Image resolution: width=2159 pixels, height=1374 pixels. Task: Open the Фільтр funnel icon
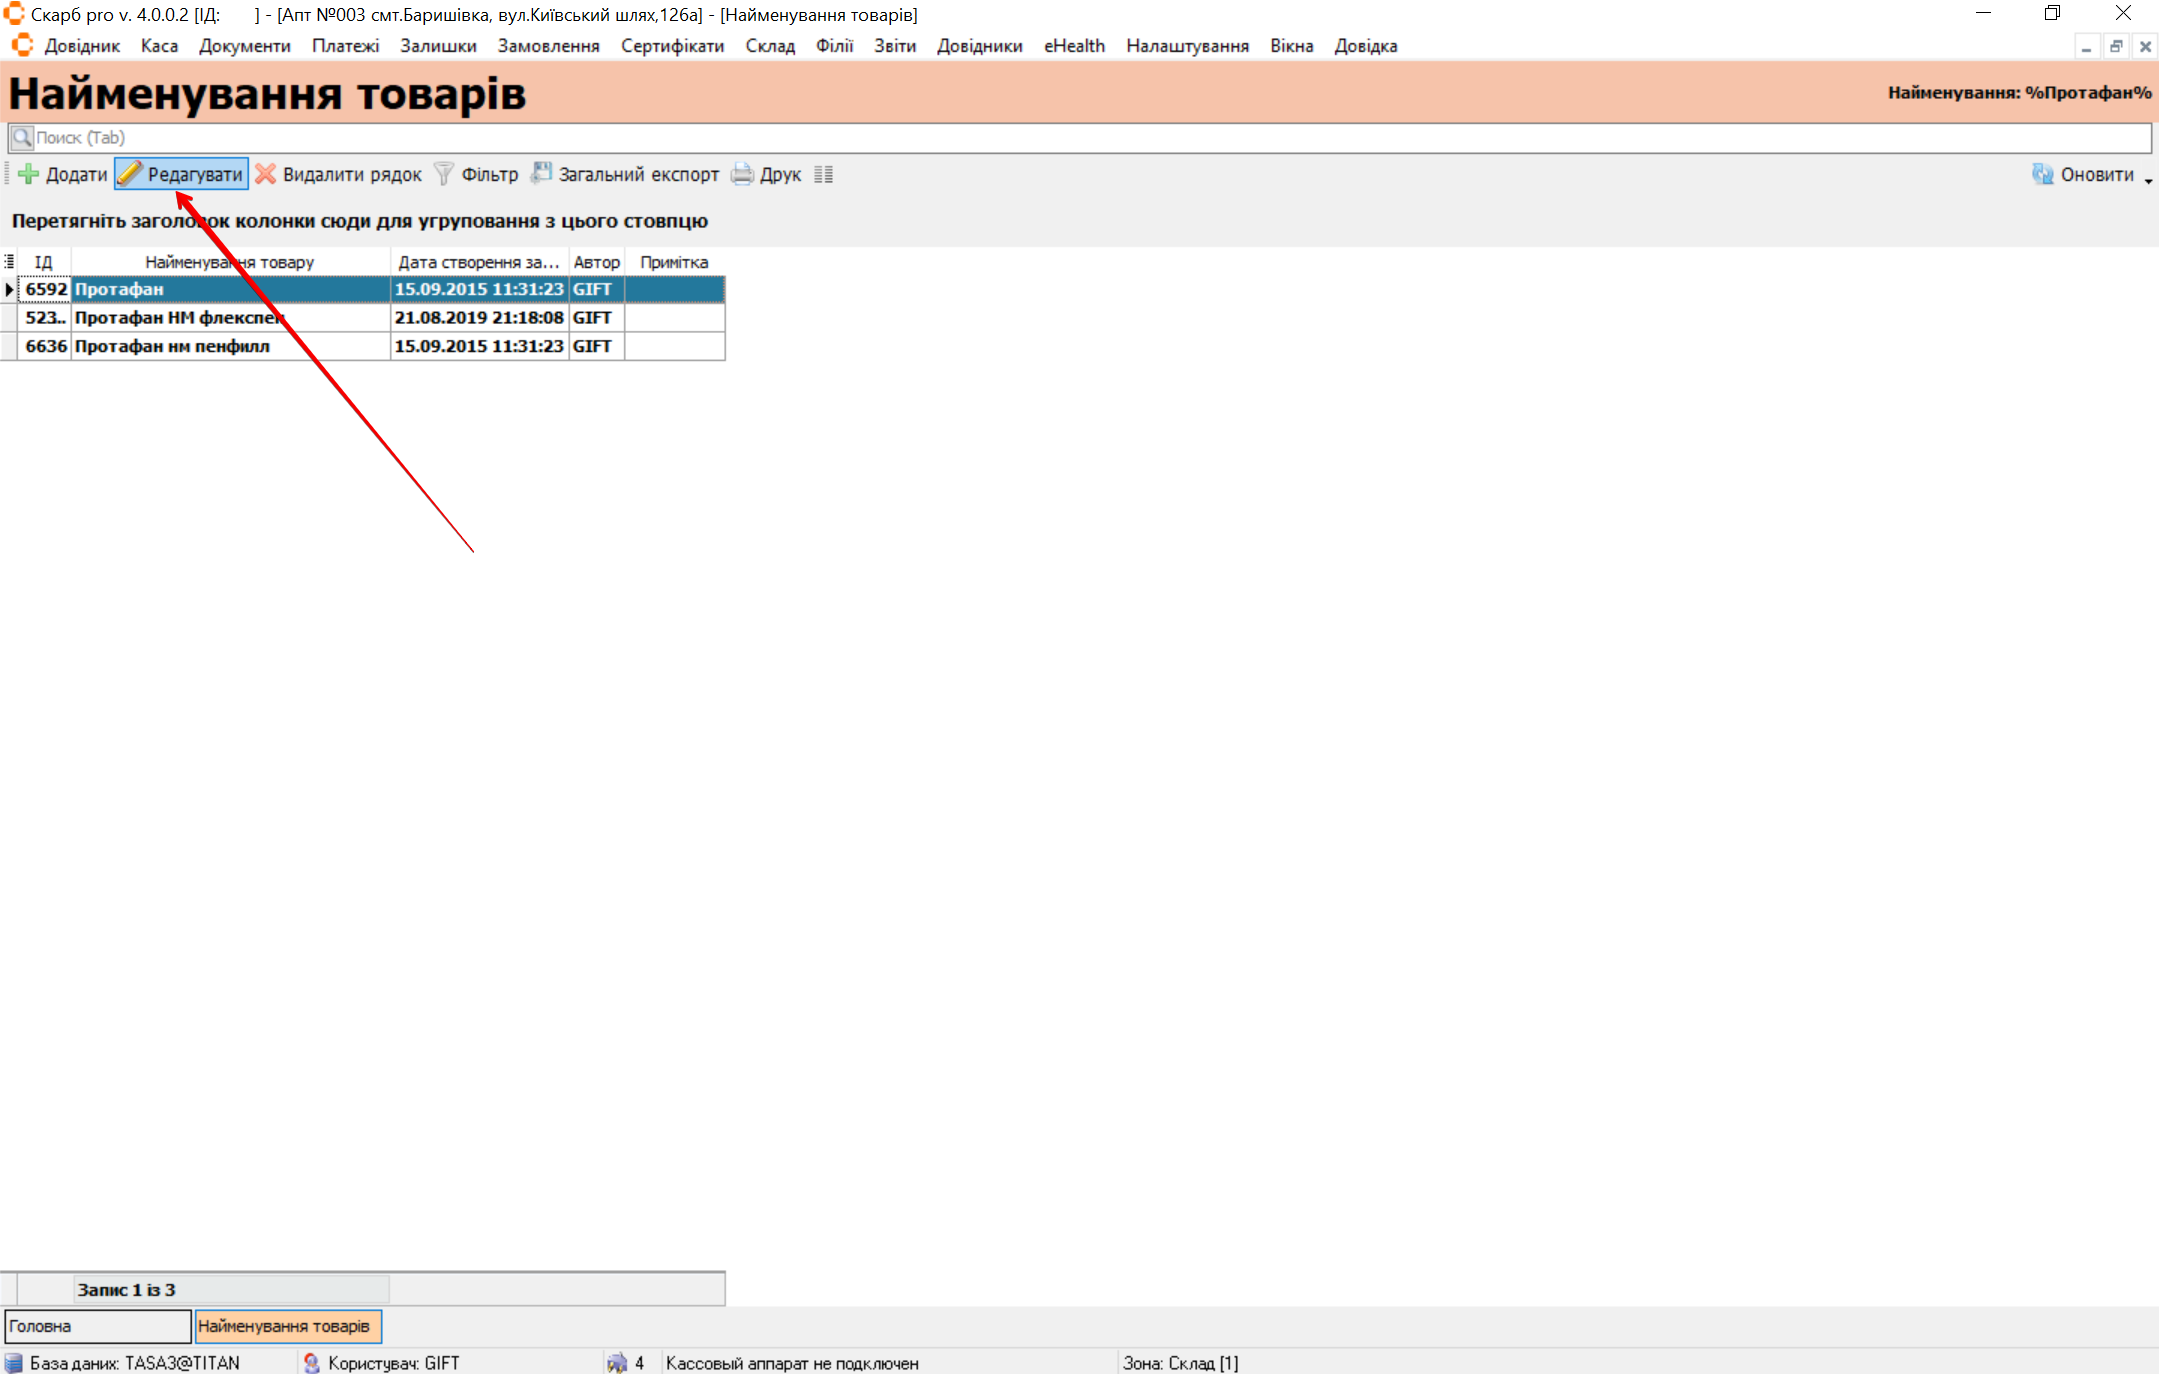pos(444,174)
